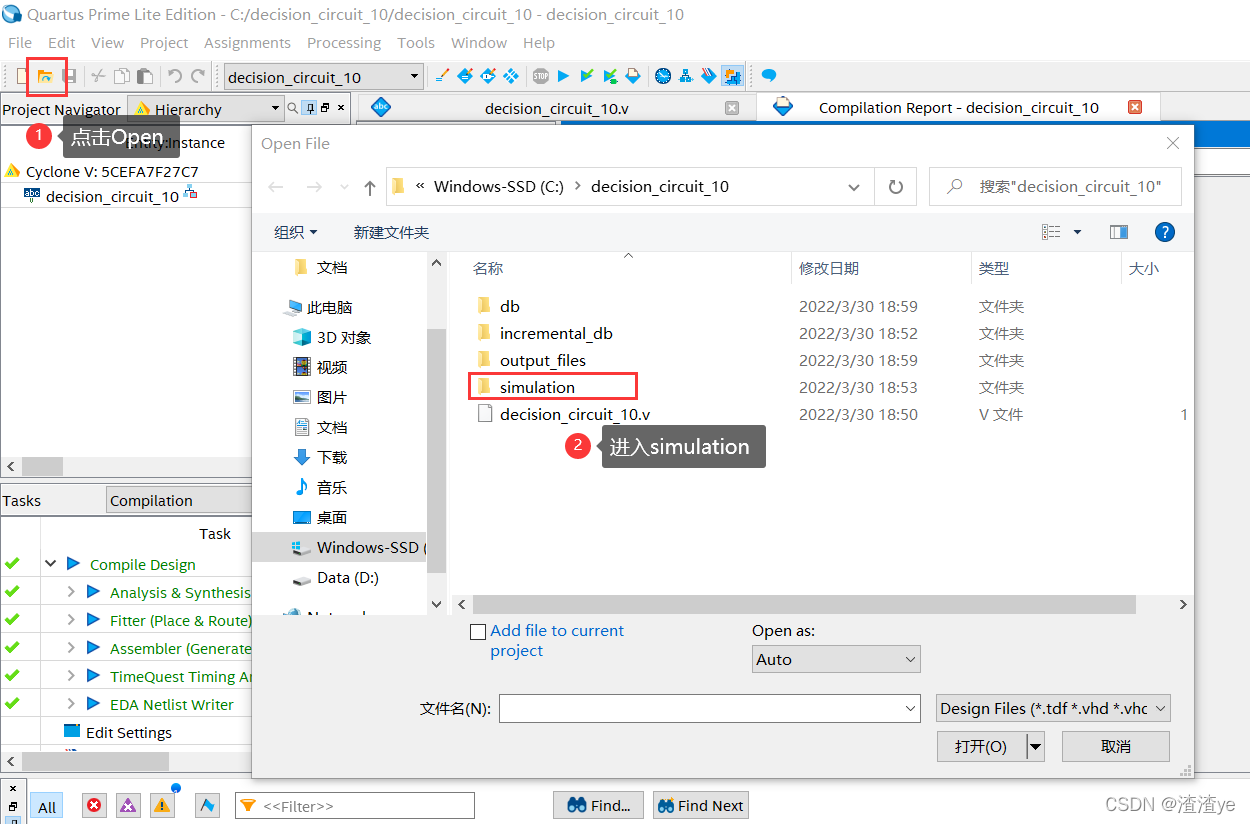The width and height of the screenshot is (1250, 824).
Task: Click the 文件名(N) filename input field
Action: (709, 708)
